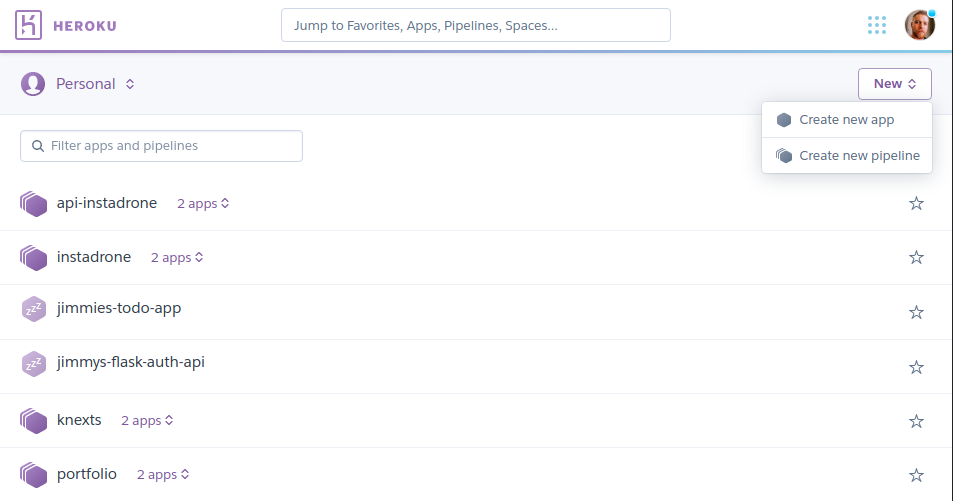Expand the knexts 2 apps list

(147, 421)
